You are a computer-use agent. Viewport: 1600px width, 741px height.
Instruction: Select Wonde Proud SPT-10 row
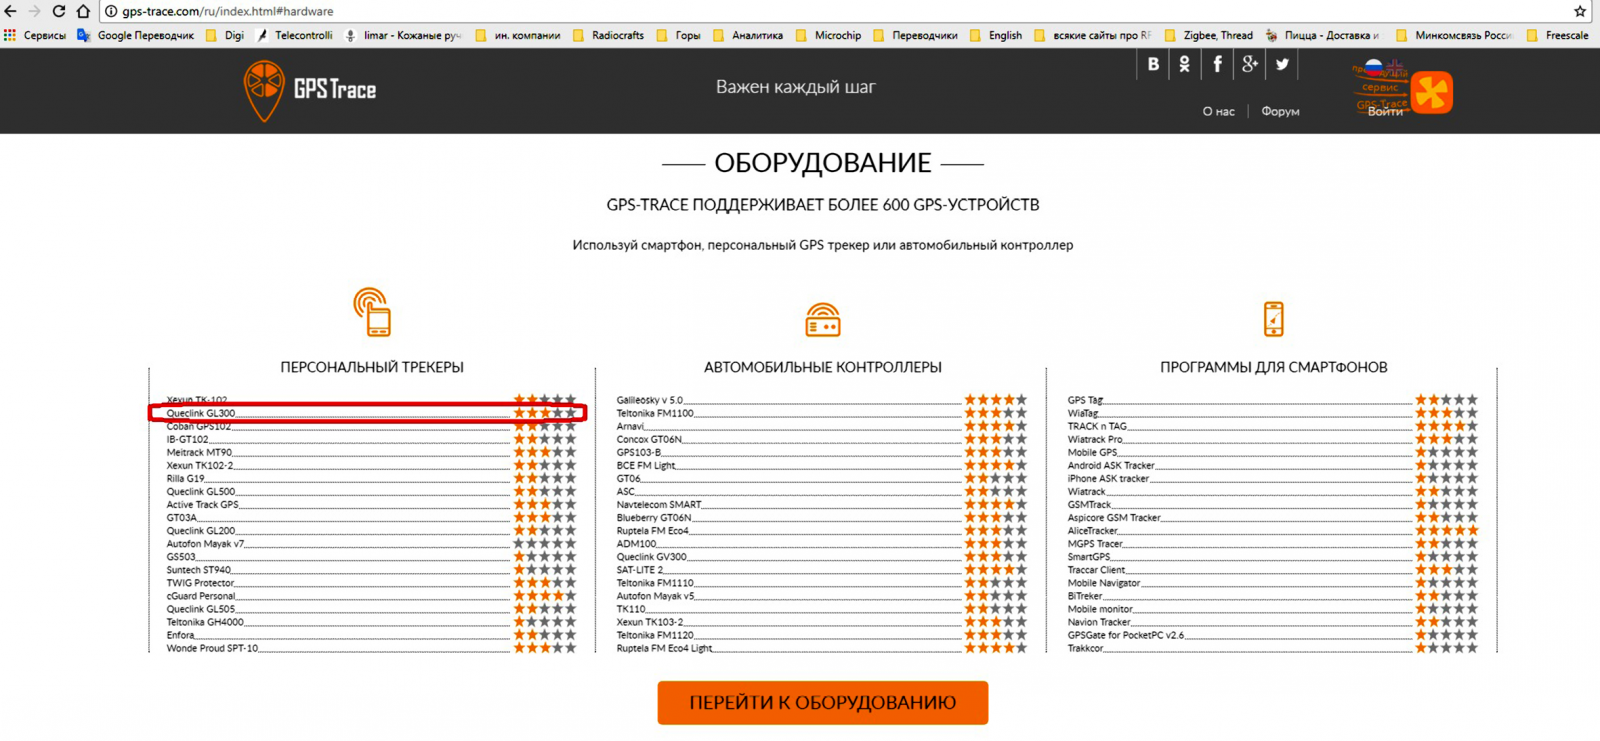(371, 648)
